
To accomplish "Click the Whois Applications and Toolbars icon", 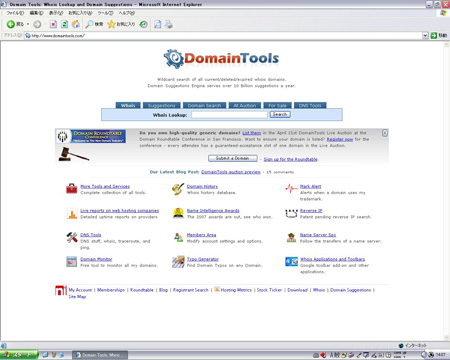I will 291,262.
